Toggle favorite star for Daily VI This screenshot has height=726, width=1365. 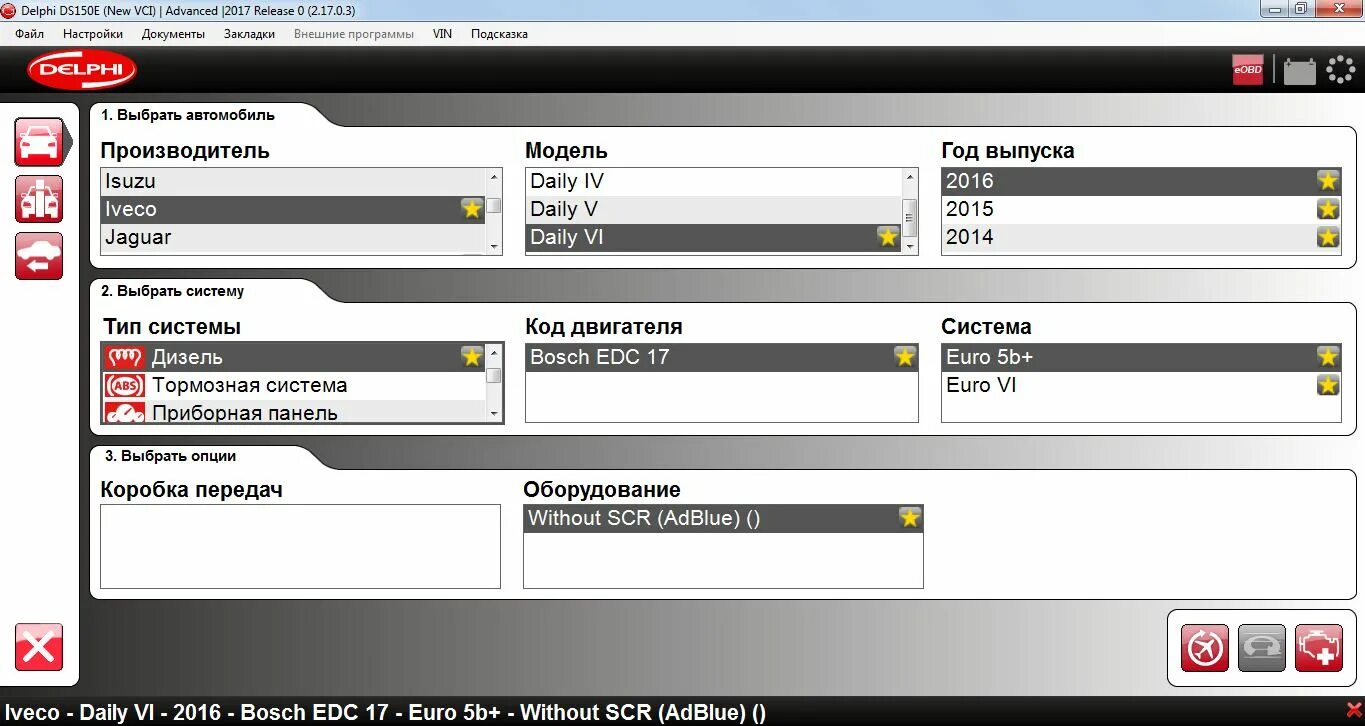(888, 237)
